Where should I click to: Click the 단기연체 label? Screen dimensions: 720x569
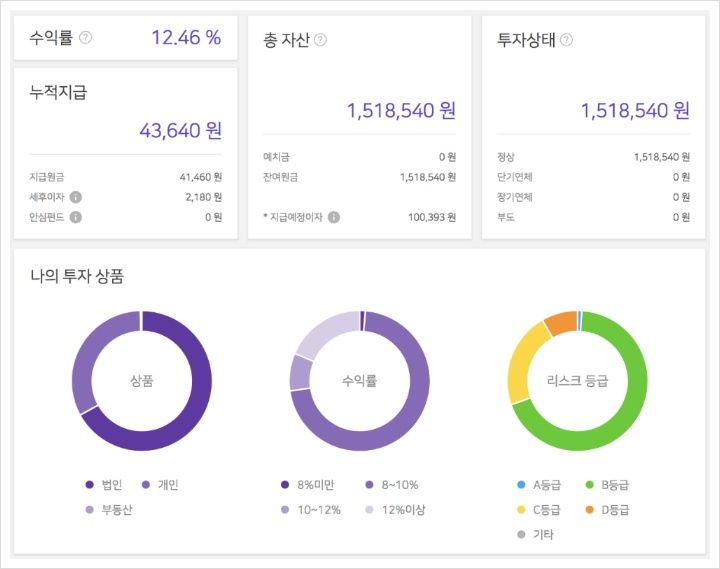(515, 177)
